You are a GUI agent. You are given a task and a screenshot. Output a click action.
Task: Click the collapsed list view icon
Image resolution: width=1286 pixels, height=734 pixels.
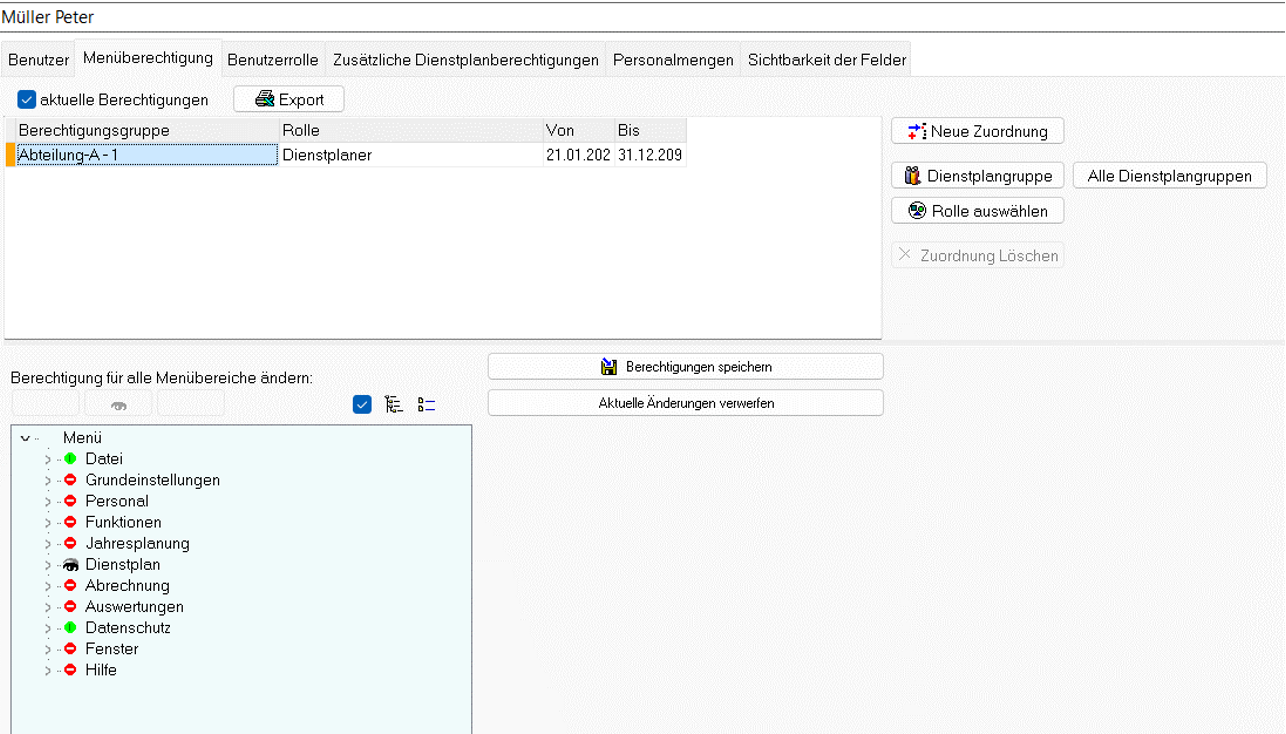pos(427,404)
